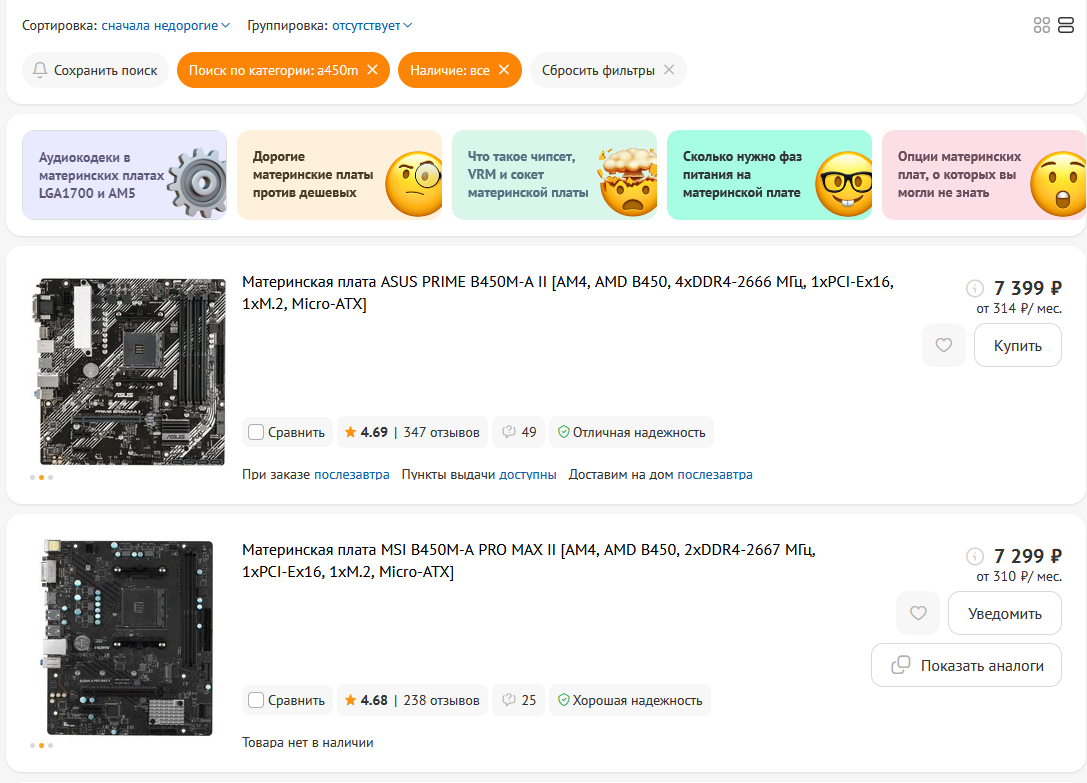Click the MSI motherboard product image
Viewport: 1087px width, 783px height.
[x=129, y=638]
